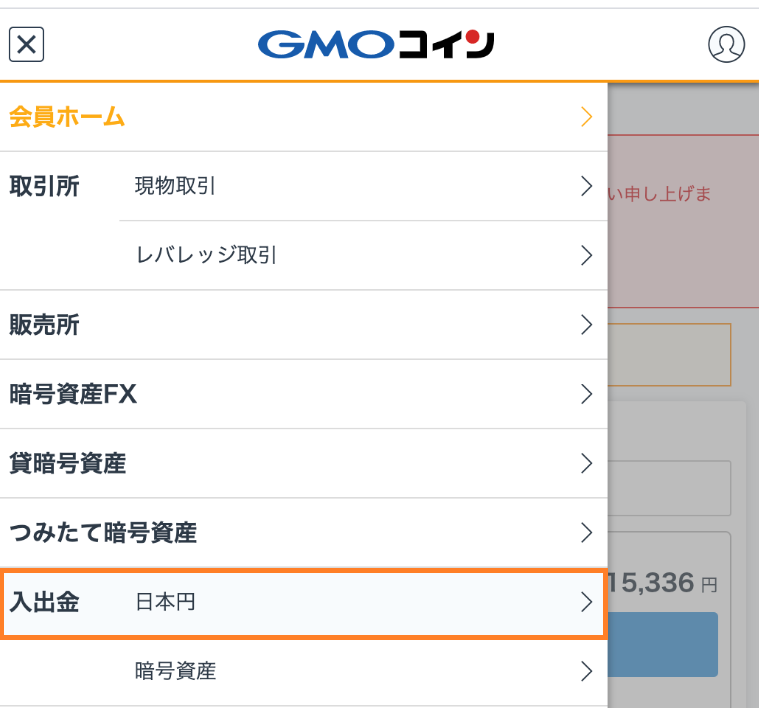Viewport: 766px width, 713px height.
Task: Close the side menu with X icon
Action: point(27,44)
